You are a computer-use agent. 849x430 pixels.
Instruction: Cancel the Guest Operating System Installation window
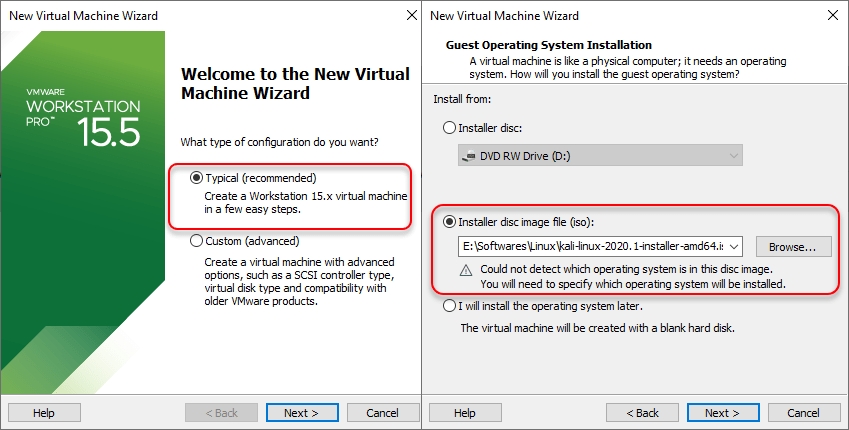(804, 413)
